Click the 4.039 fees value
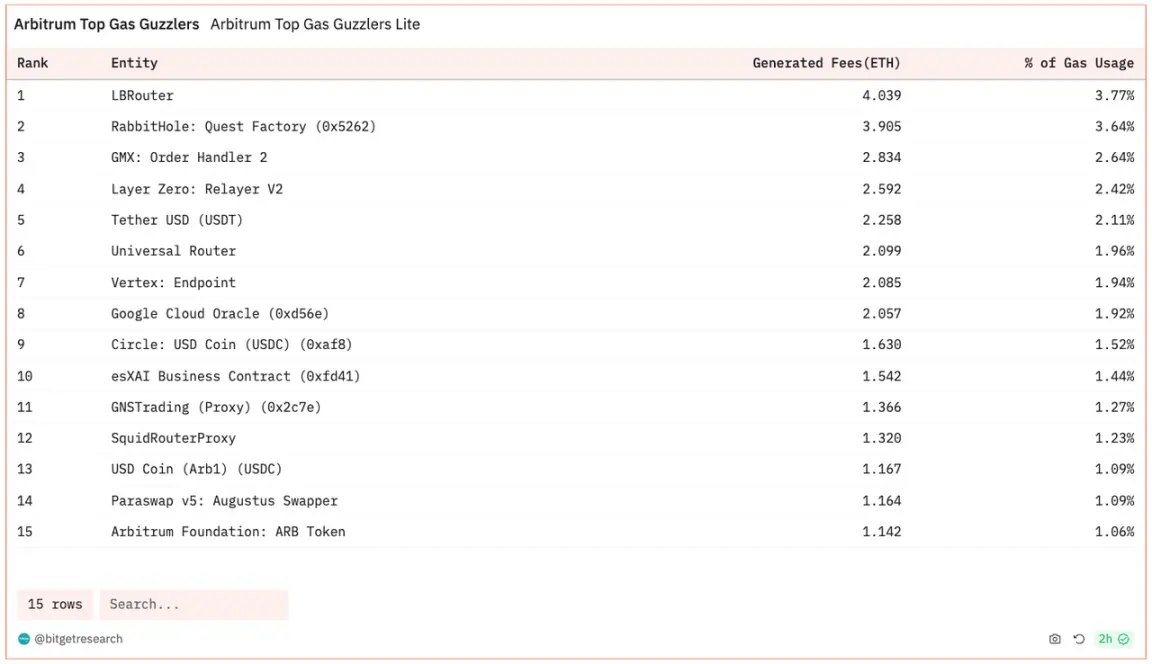Image resolution: width=1152 pixels, height=664 pixels. (x=882, y=95)
